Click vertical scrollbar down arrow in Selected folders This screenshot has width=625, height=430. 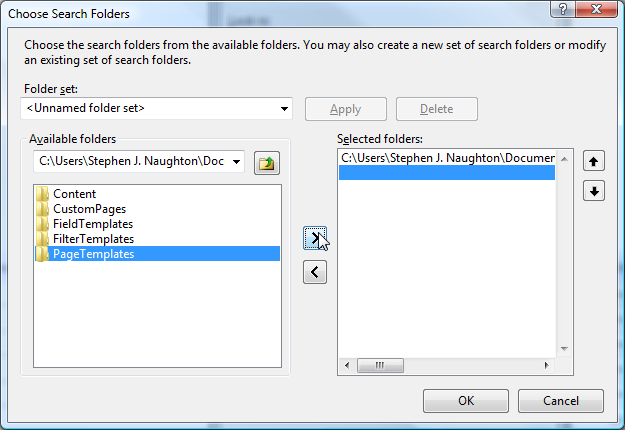click(564, 349)
